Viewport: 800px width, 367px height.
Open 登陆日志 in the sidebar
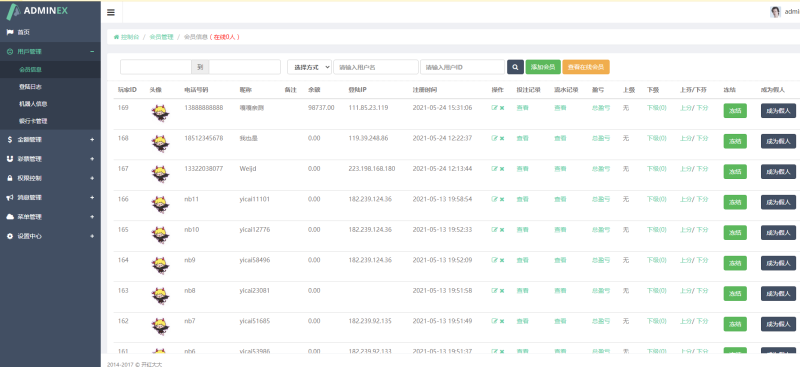point(50,87)
